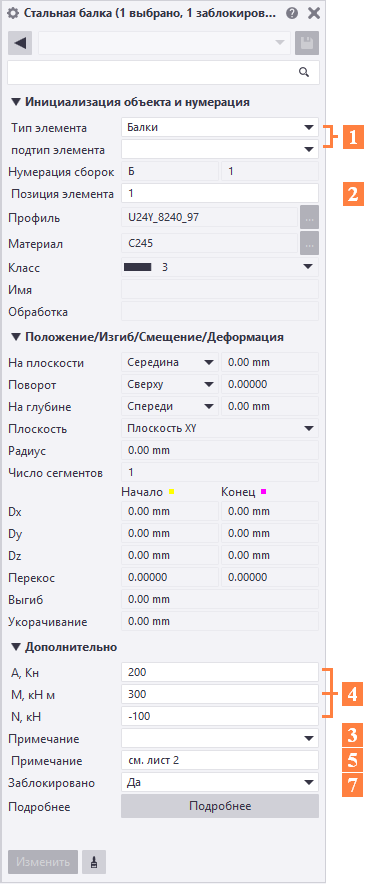The width and height of the screenshot is (380, 884).
Task: Click the brush icon beside Изменить
Action: click(x=94, y=862)
